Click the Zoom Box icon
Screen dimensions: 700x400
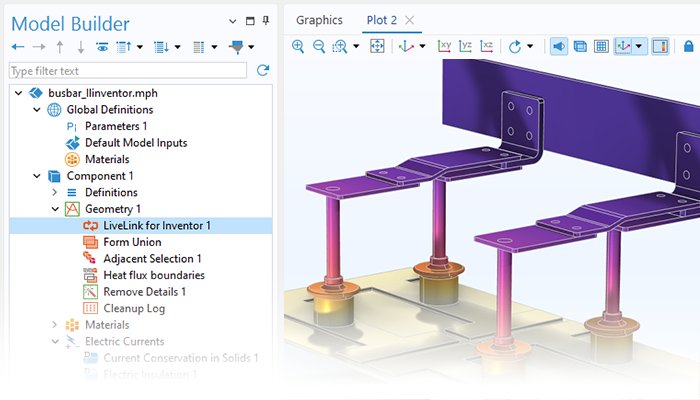[340, 46]
